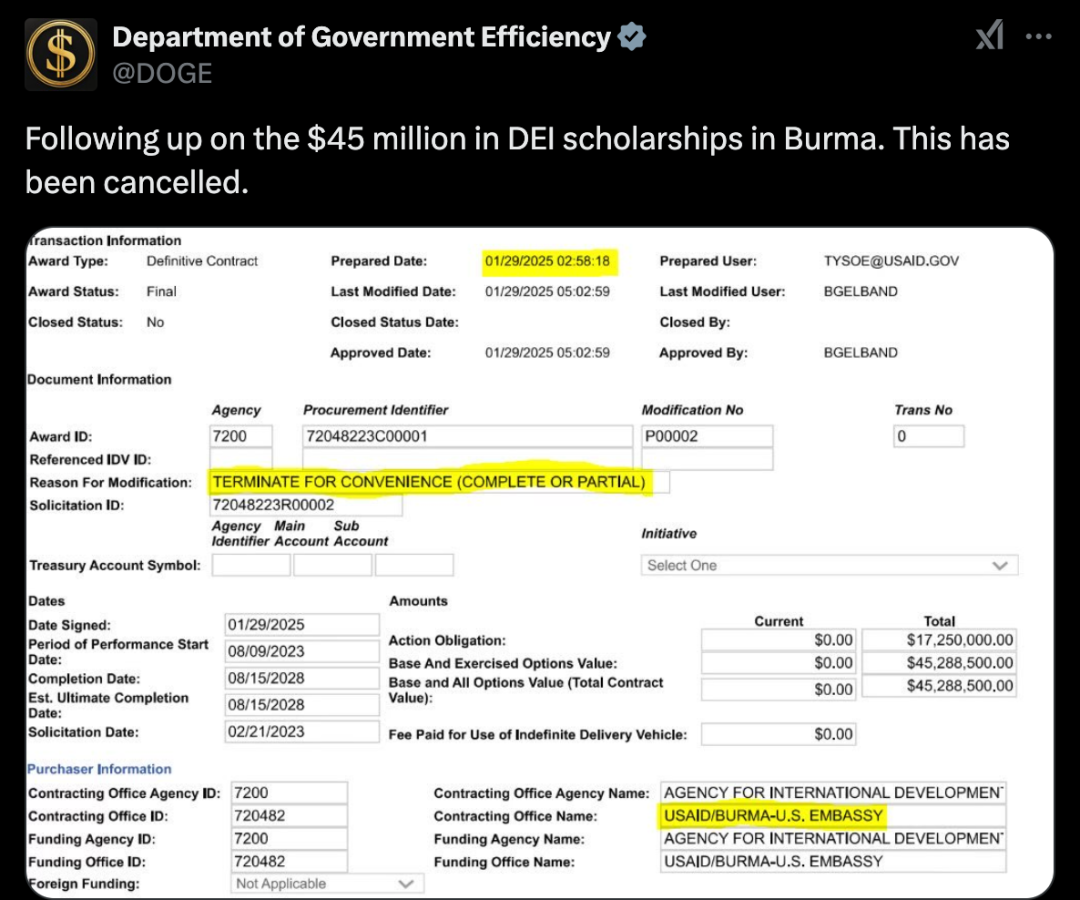The width and height of the screenshot is (1080, 900).
Task: Click the Dates section heading
Action: coord(46,600)
